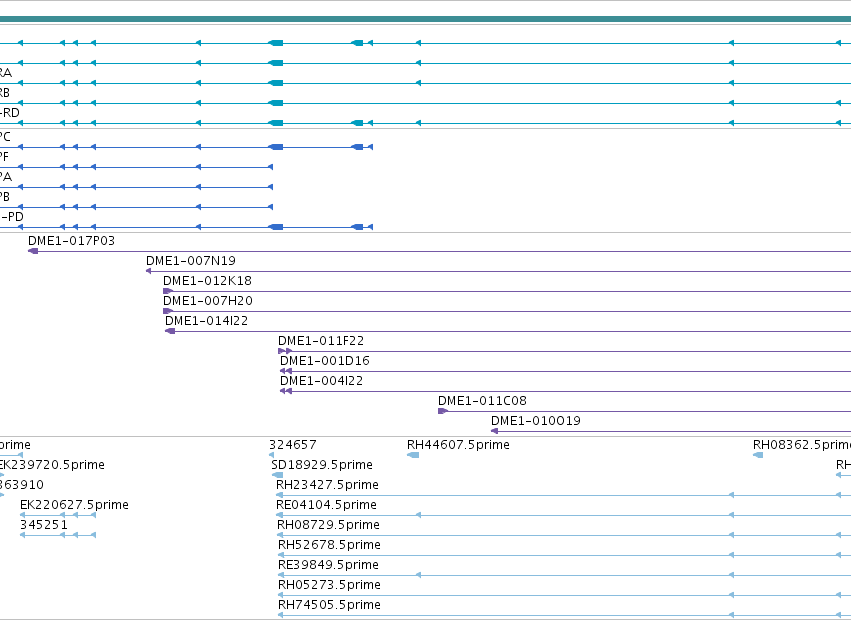Click the 345251 EST label
The image size is (851, 620).
pyautogui.click(x=44, y=526)
